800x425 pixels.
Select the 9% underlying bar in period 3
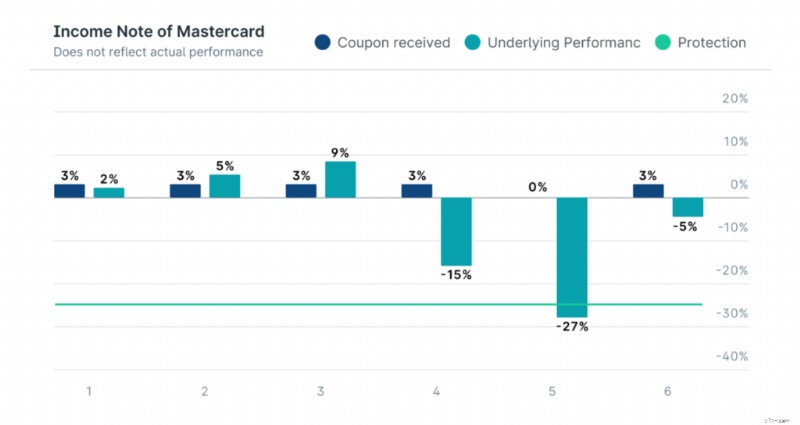[x=340, y=180]
